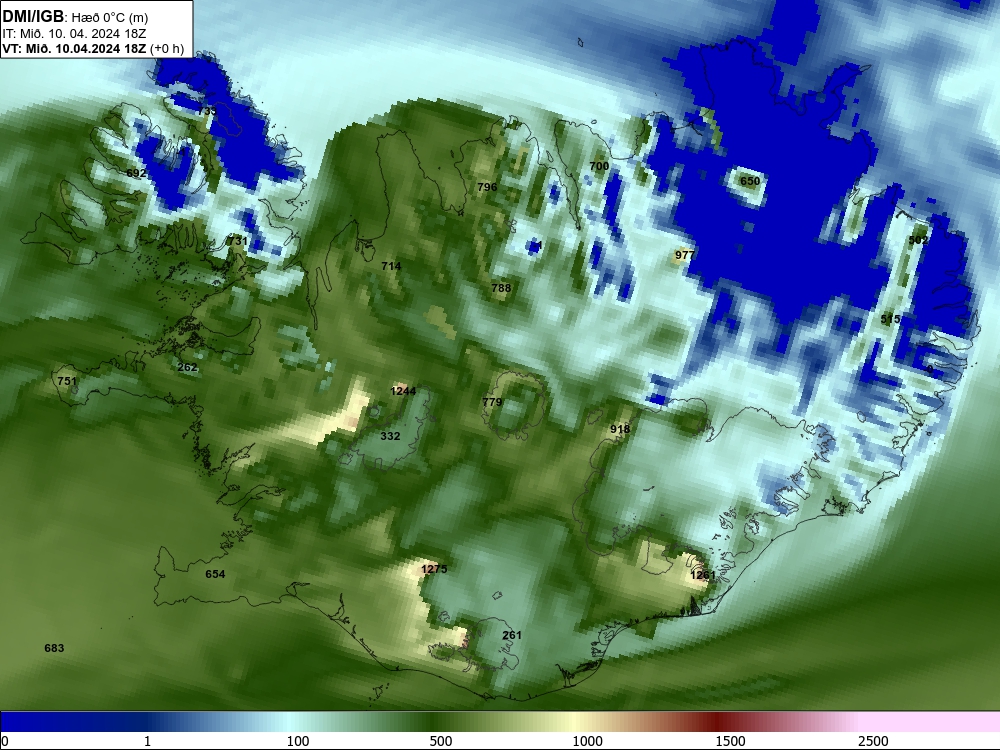The width and height of the screenshot is (1000, 750).
Task: Click the 261 height value on map
Action: pos(512,635)
